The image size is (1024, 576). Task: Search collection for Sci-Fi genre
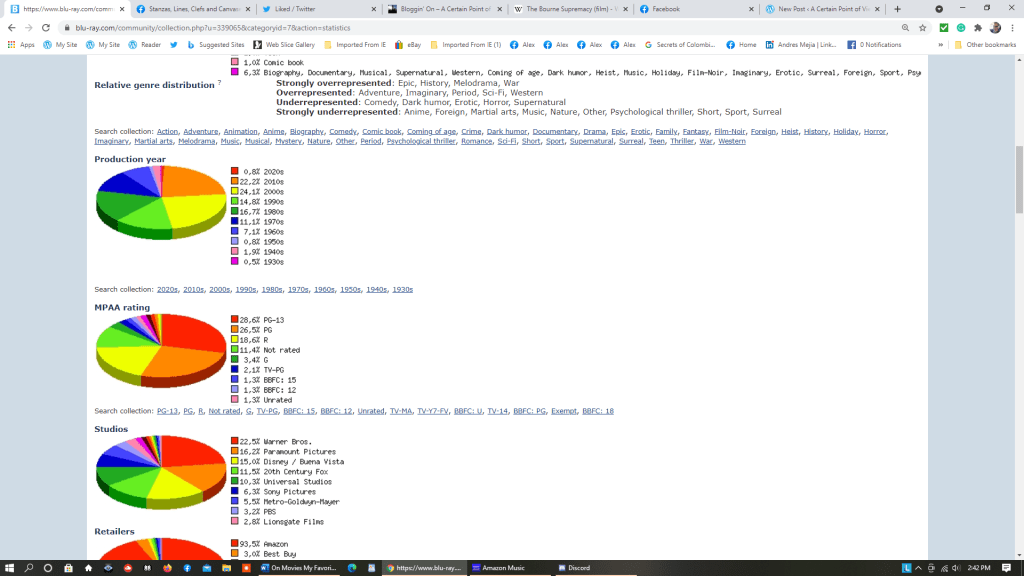pyautogui.click(x=508, y=142)
